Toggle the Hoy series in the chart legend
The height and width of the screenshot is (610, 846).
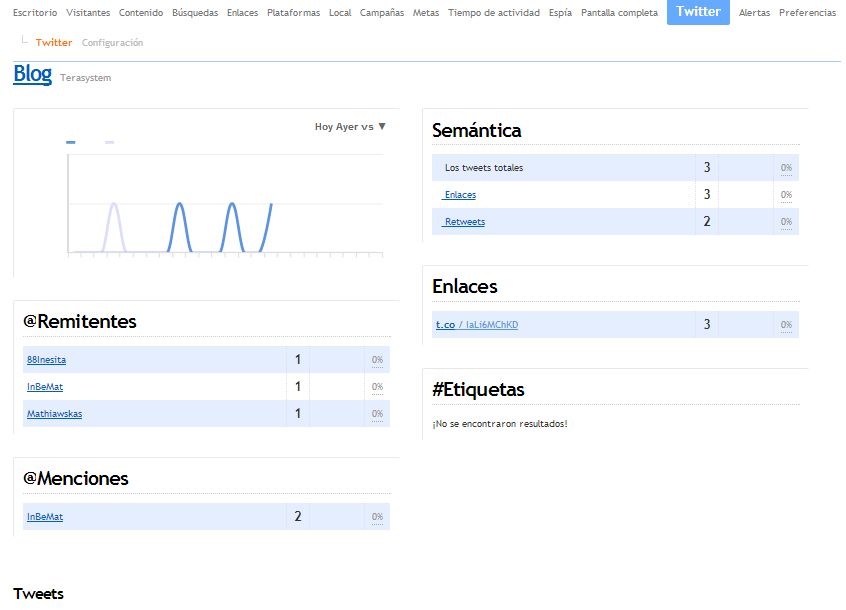click(x=70, y=142)
